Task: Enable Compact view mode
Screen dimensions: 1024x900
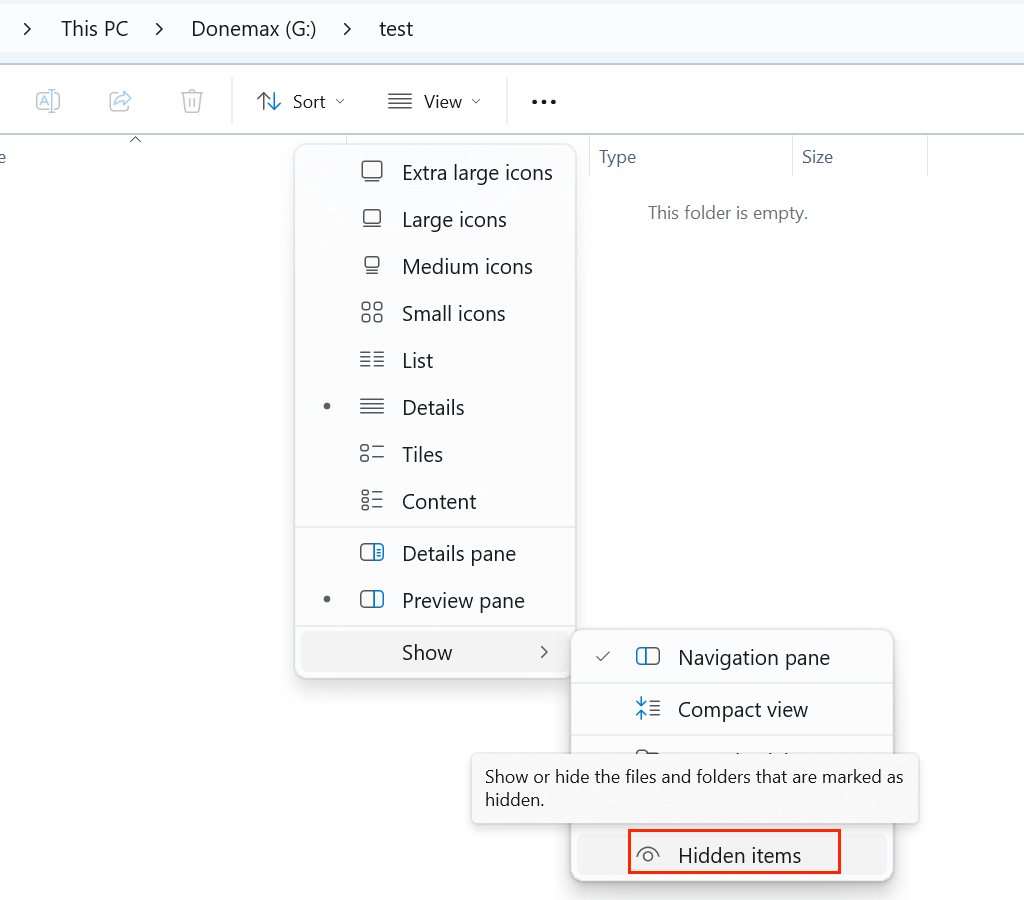Action: coord(743,709)
